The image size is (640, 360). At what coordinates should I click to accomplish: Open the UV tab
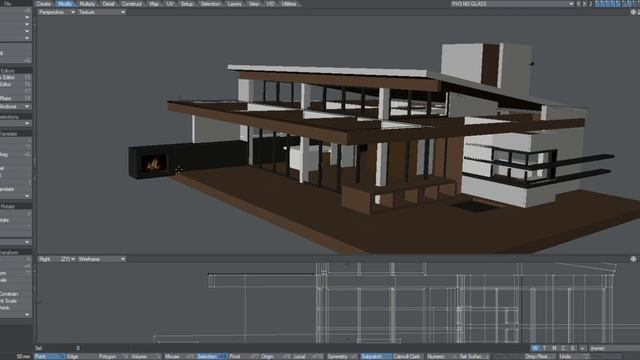(x=170, y=4)
